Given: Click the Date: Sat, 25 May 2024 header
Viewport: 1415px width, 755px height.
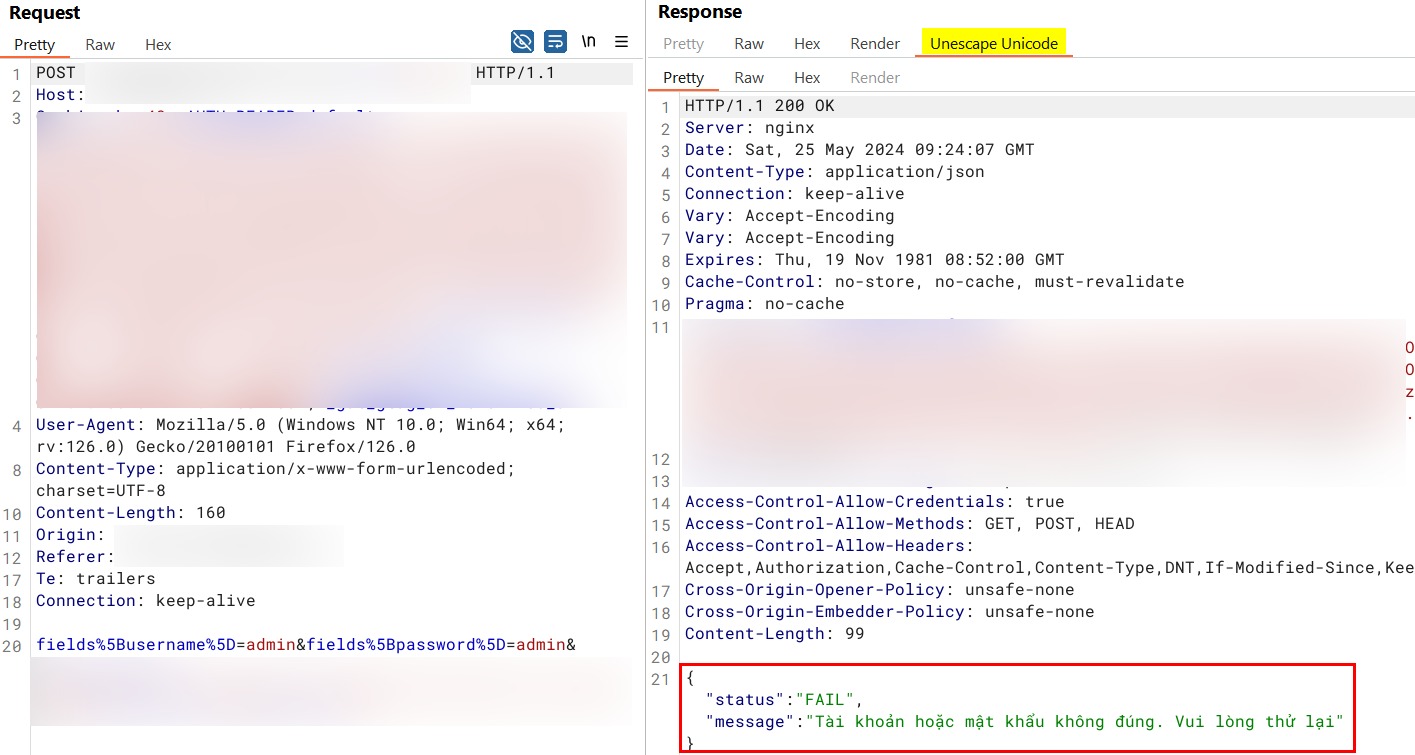Looking at the screenshot, I should point(860,150).
